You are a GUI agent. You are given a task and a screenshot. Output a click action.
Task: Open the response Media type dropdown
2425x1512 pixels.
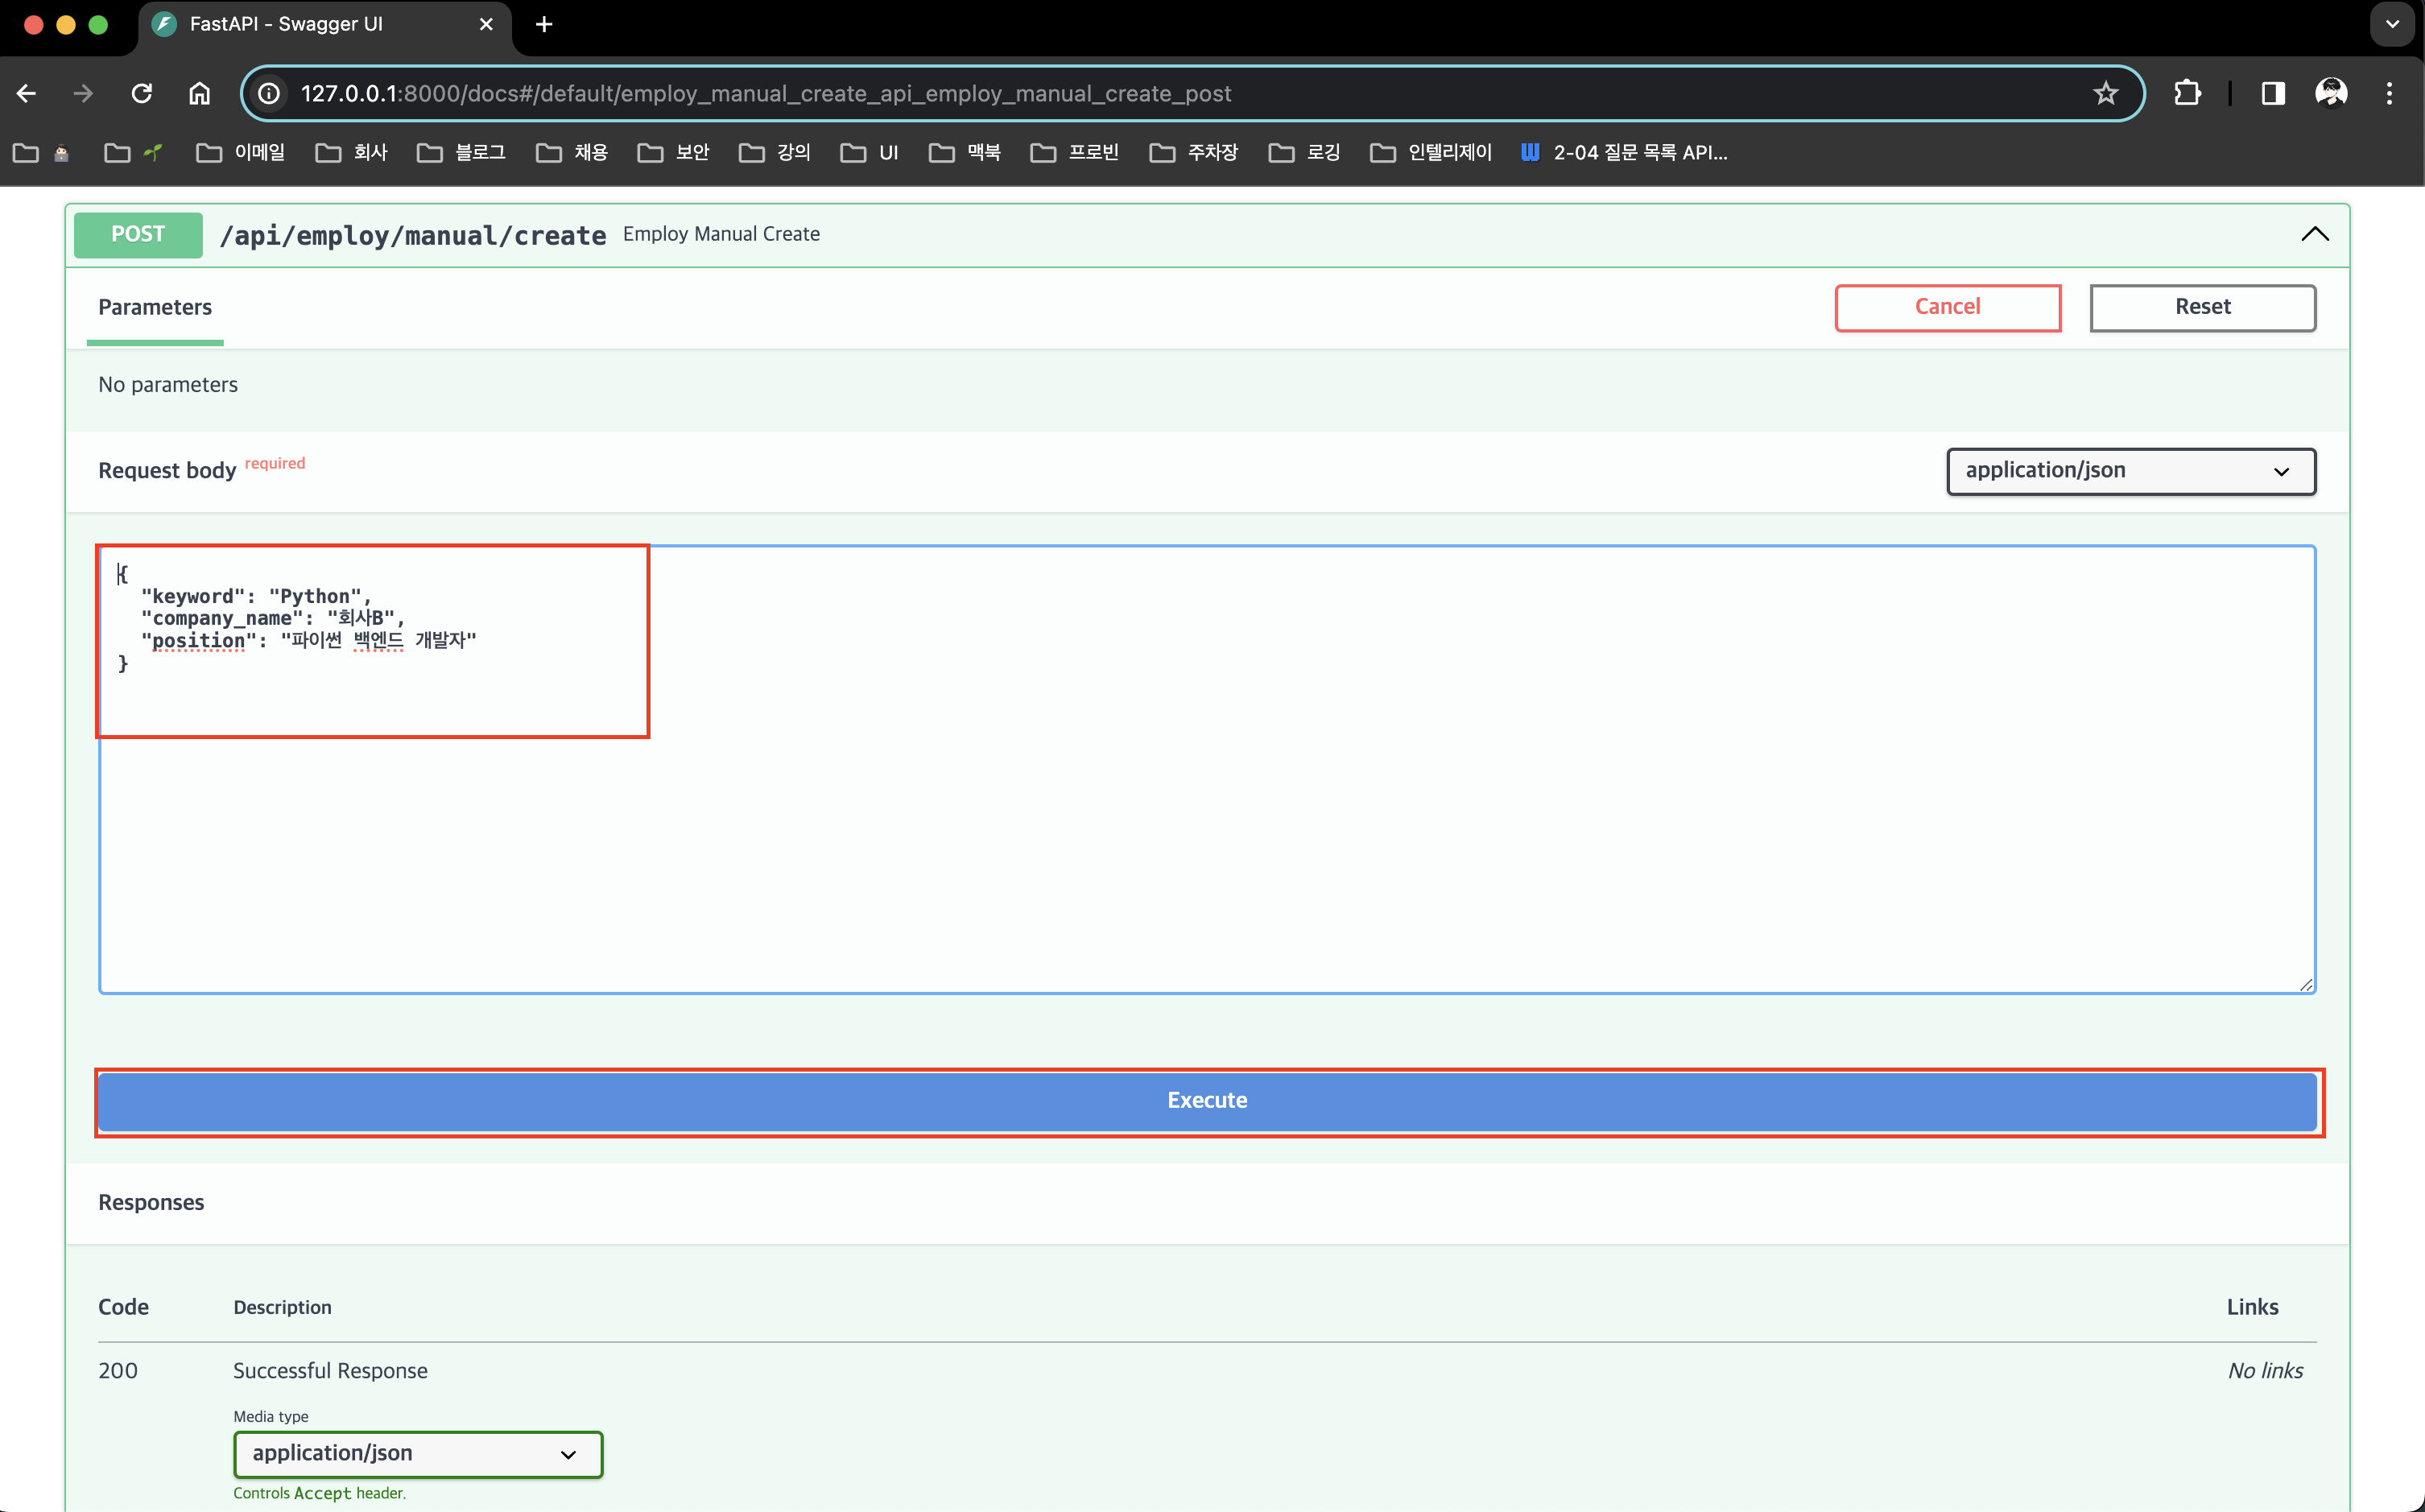coord(418,1454)
